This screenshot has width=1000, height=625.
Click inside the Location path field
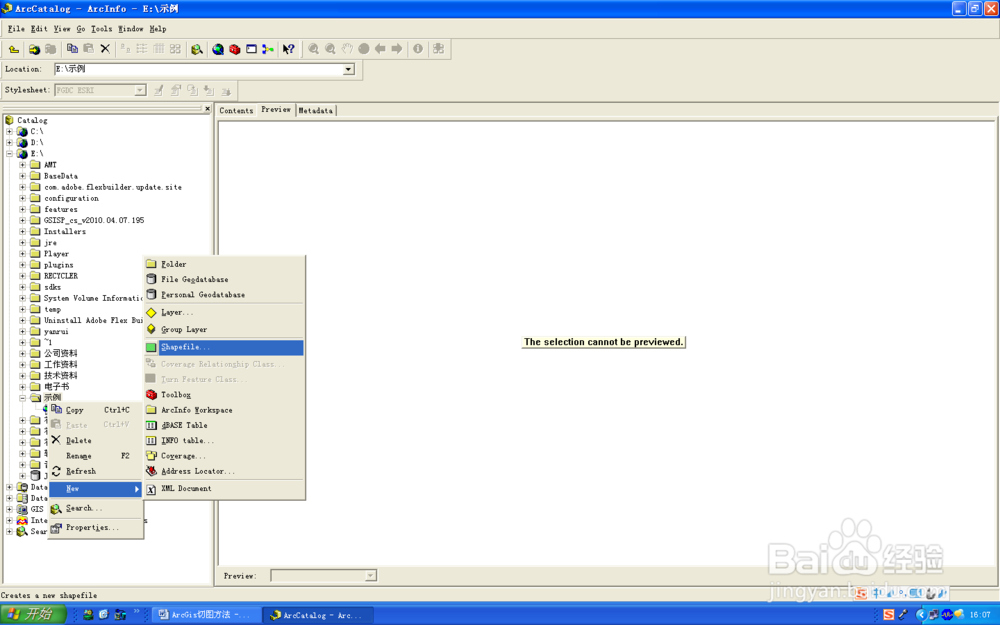(x=199, y=69)
